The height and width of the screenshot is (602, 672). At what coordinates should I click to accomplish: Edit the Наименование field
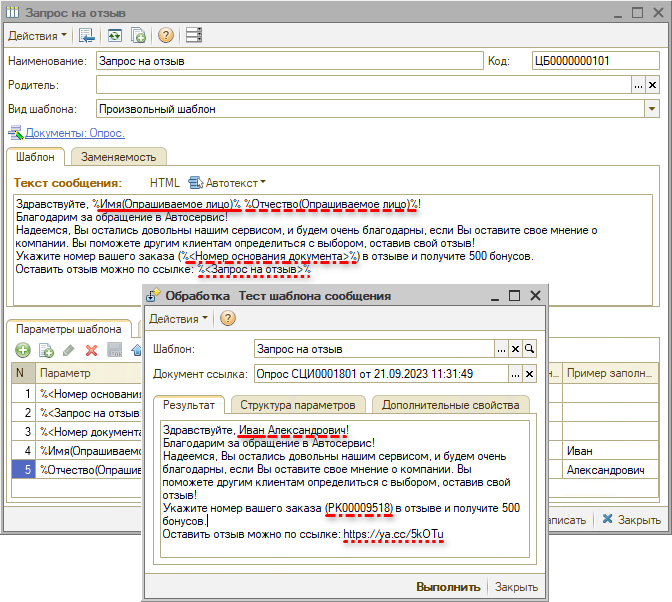point(290,61)
